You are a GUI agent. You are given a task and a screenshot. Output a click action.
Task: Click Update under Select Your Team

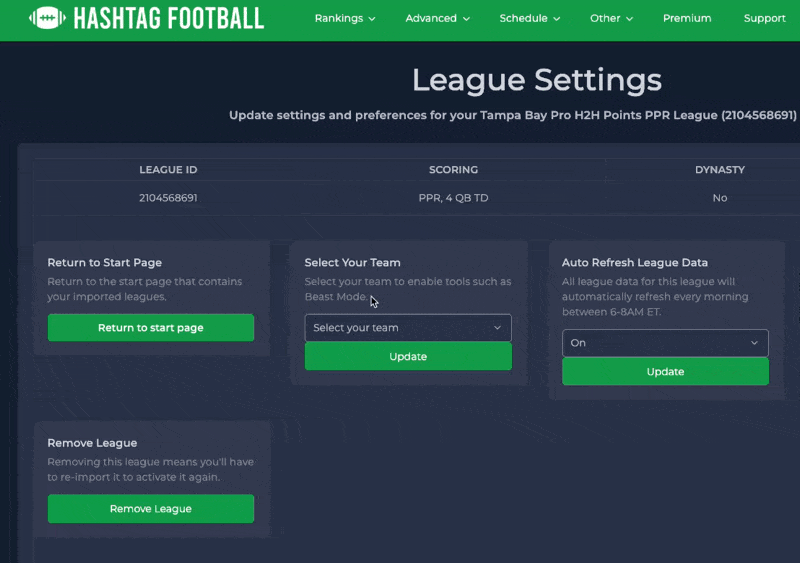pyautogui.click(x=408, y=356)
